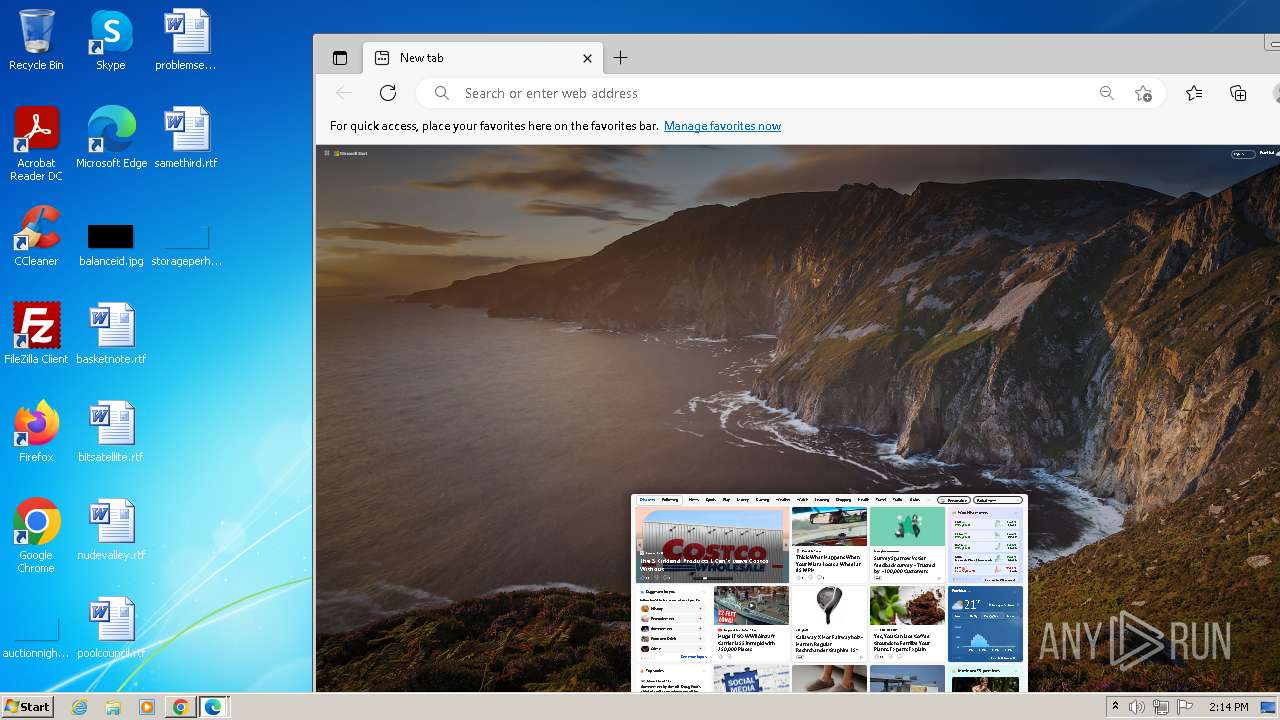Open the Costco Wholesale news story
This screenshot has width=1280, height=720.
(712, 545)
